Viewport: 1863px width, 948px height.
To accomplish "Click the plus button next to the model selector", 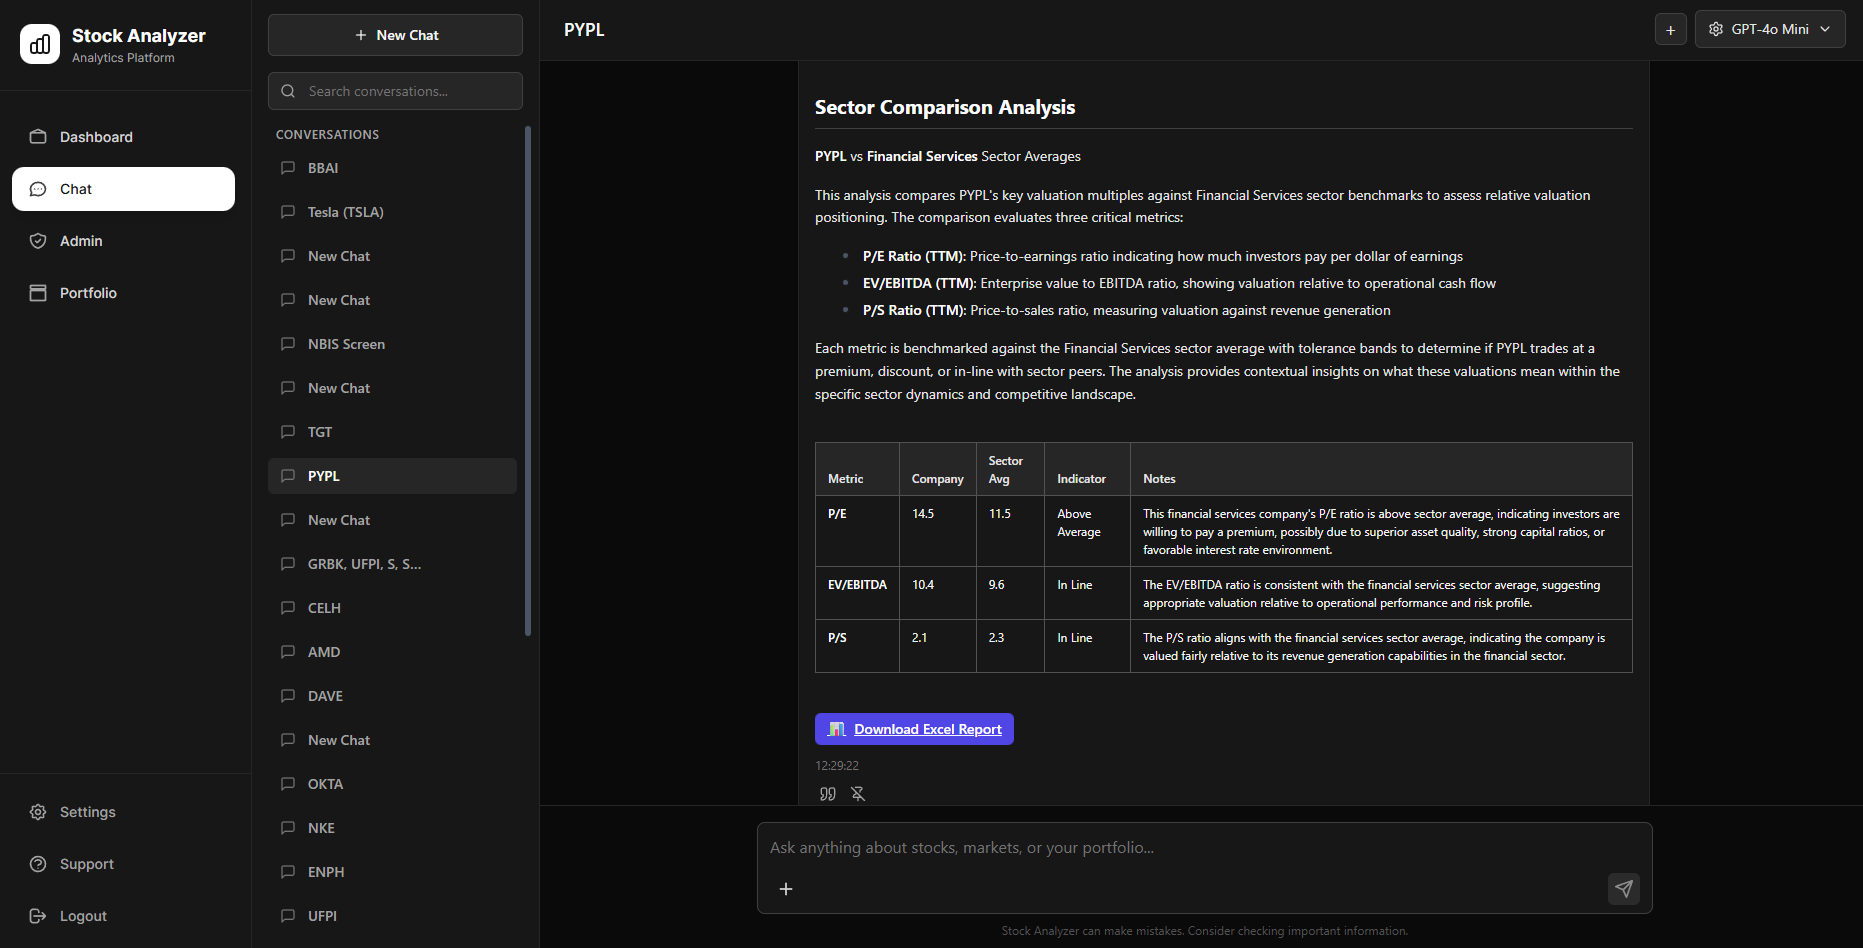I will point(1670,29).
